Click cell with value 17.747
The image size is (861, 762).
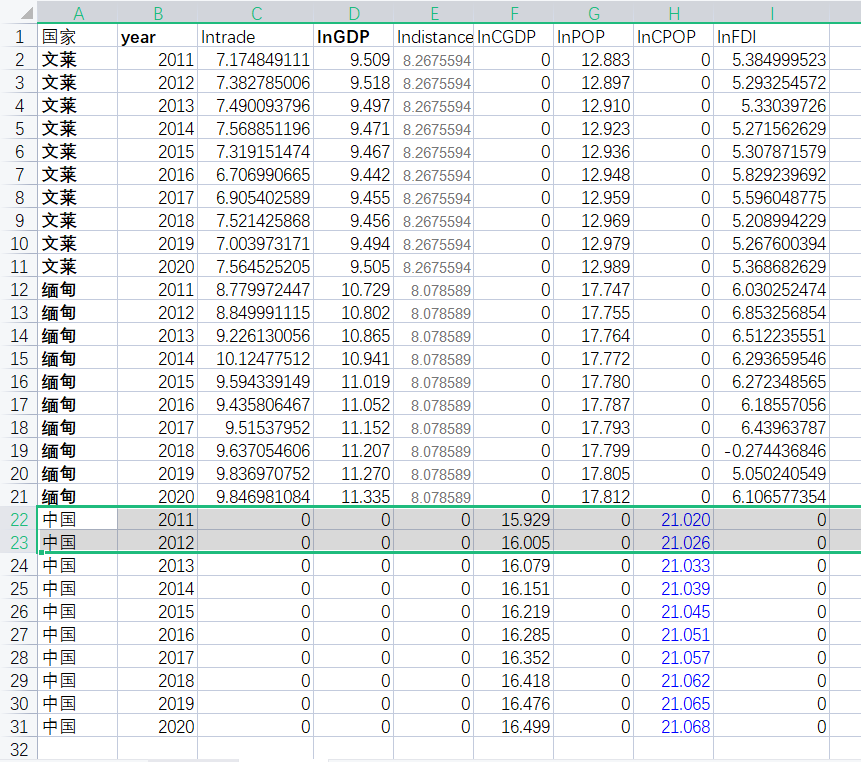click(594, 289)
